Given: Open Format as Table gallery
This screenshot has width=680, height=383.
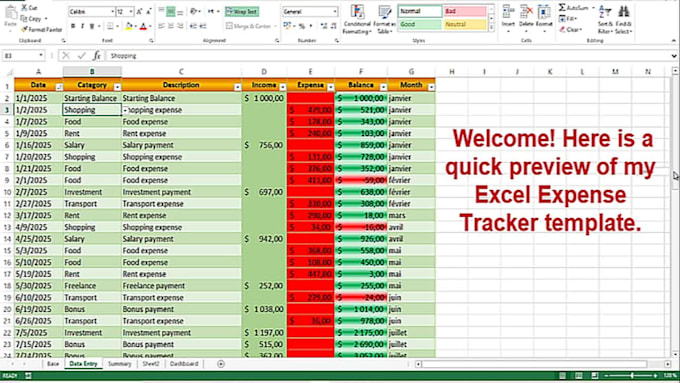Looking at the screenshot, I should pyautogui.click(x=384, y=20).
